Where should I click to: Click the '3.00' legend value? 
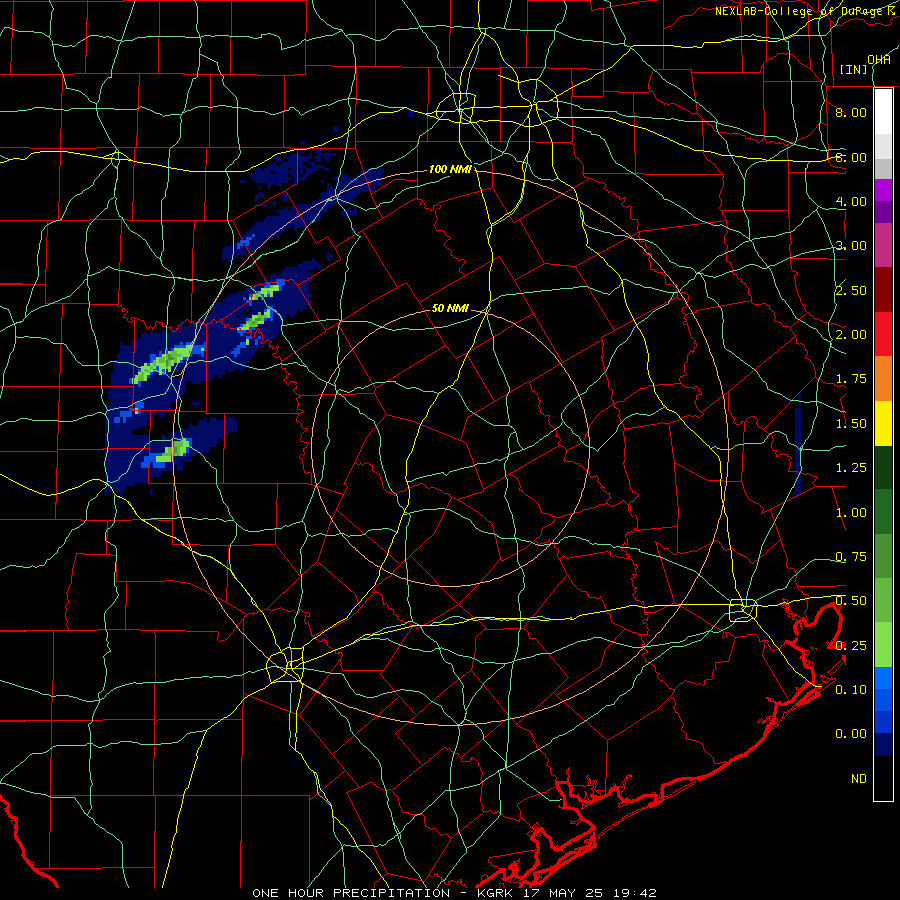click(851, 246)
